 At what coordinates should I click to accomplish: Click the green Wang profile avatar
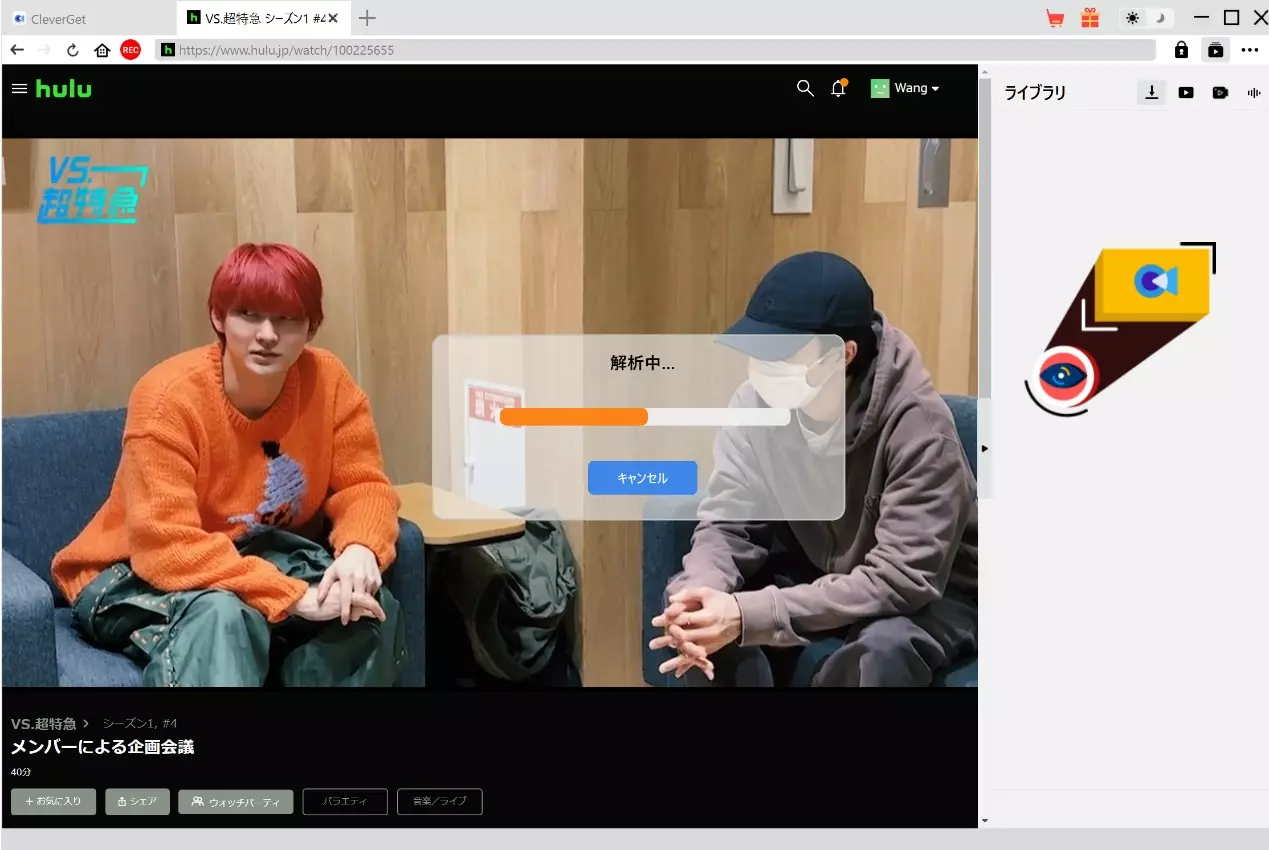[x=879, y=88]
